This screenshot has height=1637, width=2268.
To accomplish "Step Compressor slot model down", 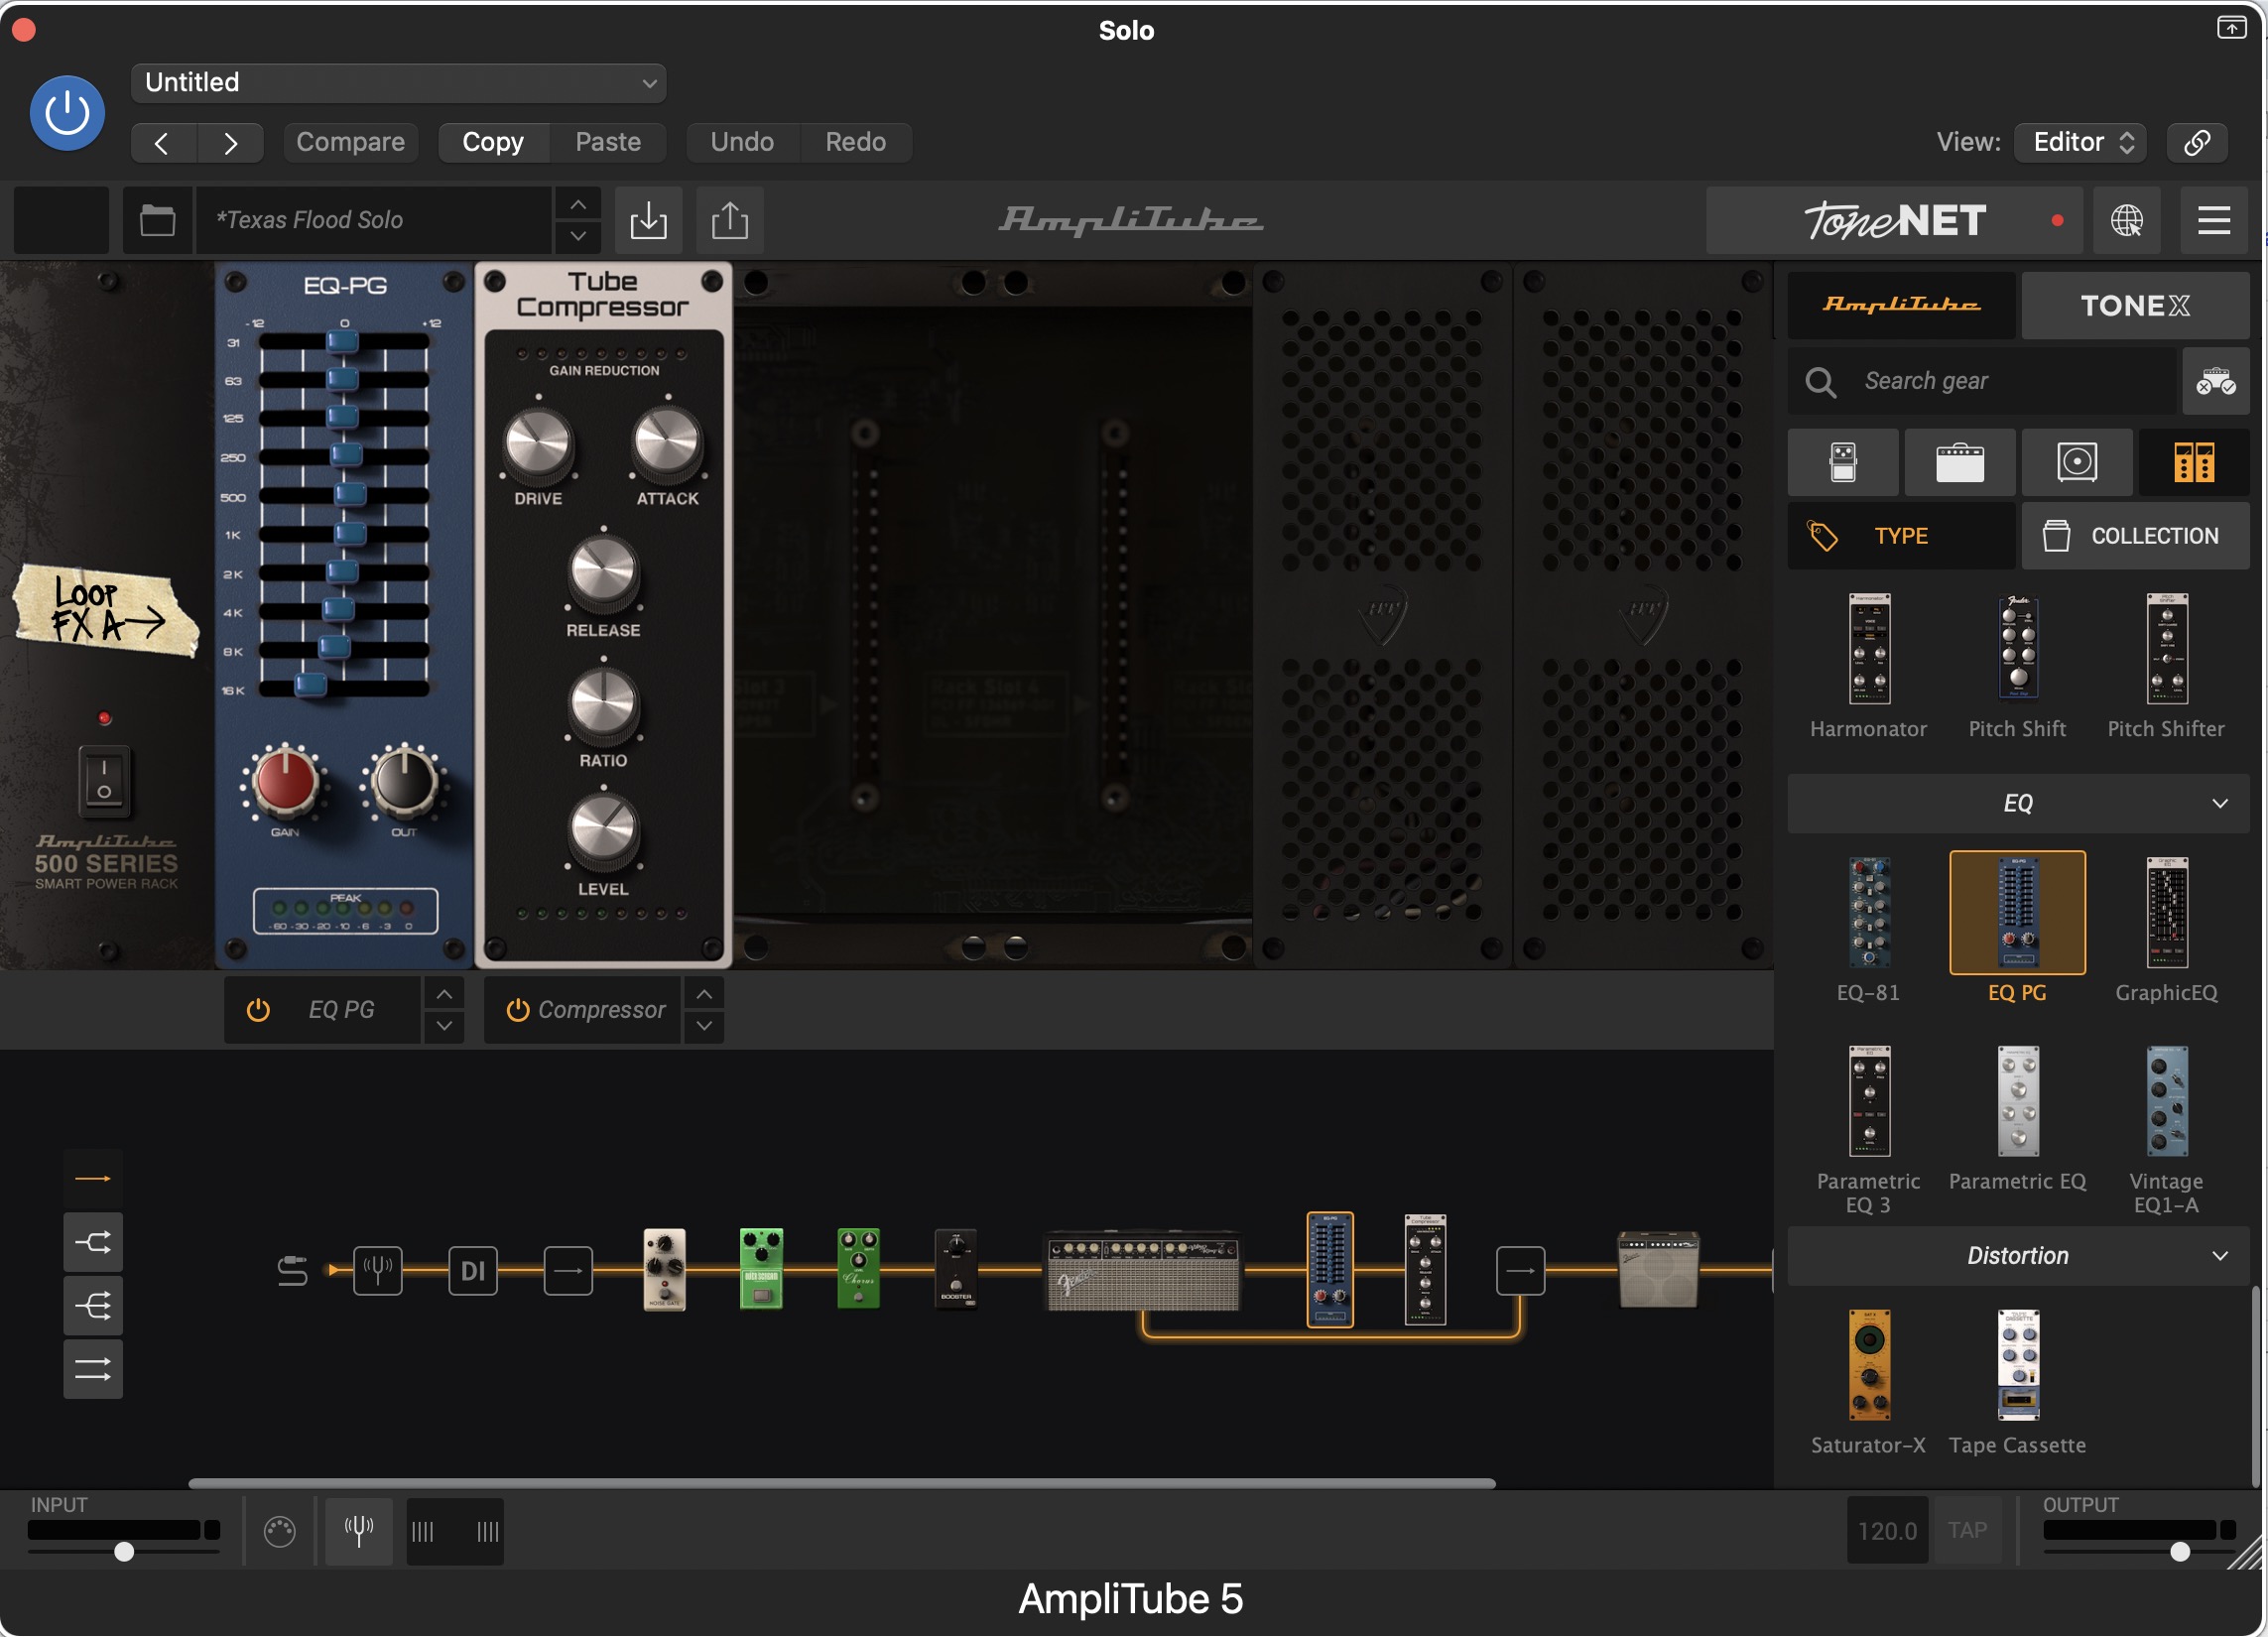I will (x=704, y=1026).
